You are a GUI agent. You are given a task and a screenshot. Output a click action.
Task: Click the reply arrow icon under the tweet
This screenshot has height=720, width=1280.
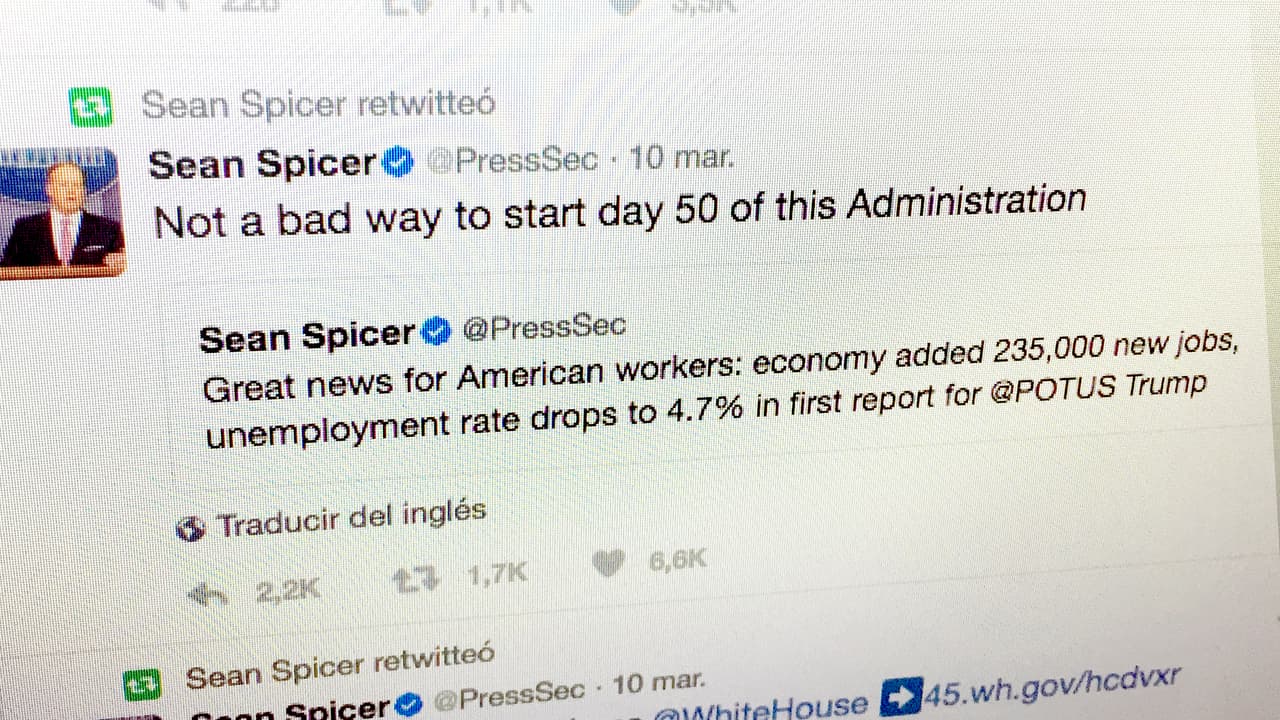208,594
